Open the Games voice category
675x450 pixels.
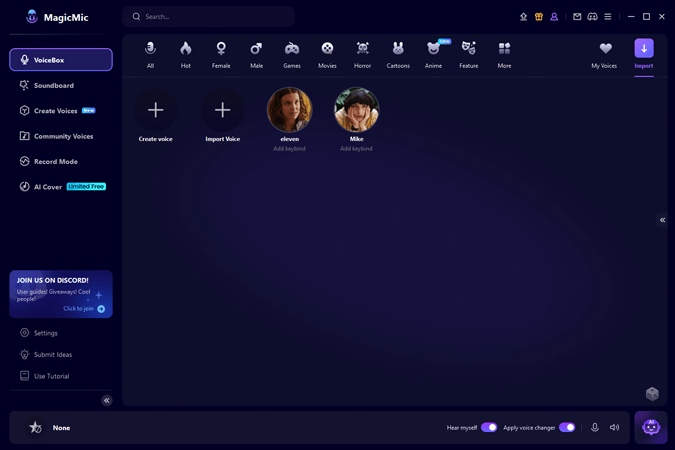pyautogui.click(x=292, y=54)
